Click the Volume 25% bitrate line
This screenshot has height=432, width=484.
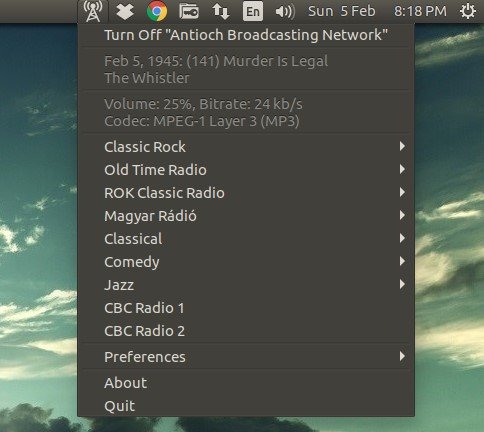pyautogui.click(x=203, y=104)
